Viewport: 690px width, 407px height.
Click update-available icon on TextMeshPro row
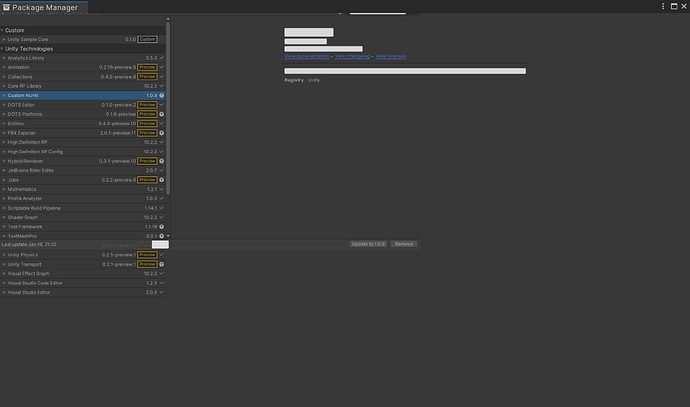pyautogui.click(x=161, y=236)
